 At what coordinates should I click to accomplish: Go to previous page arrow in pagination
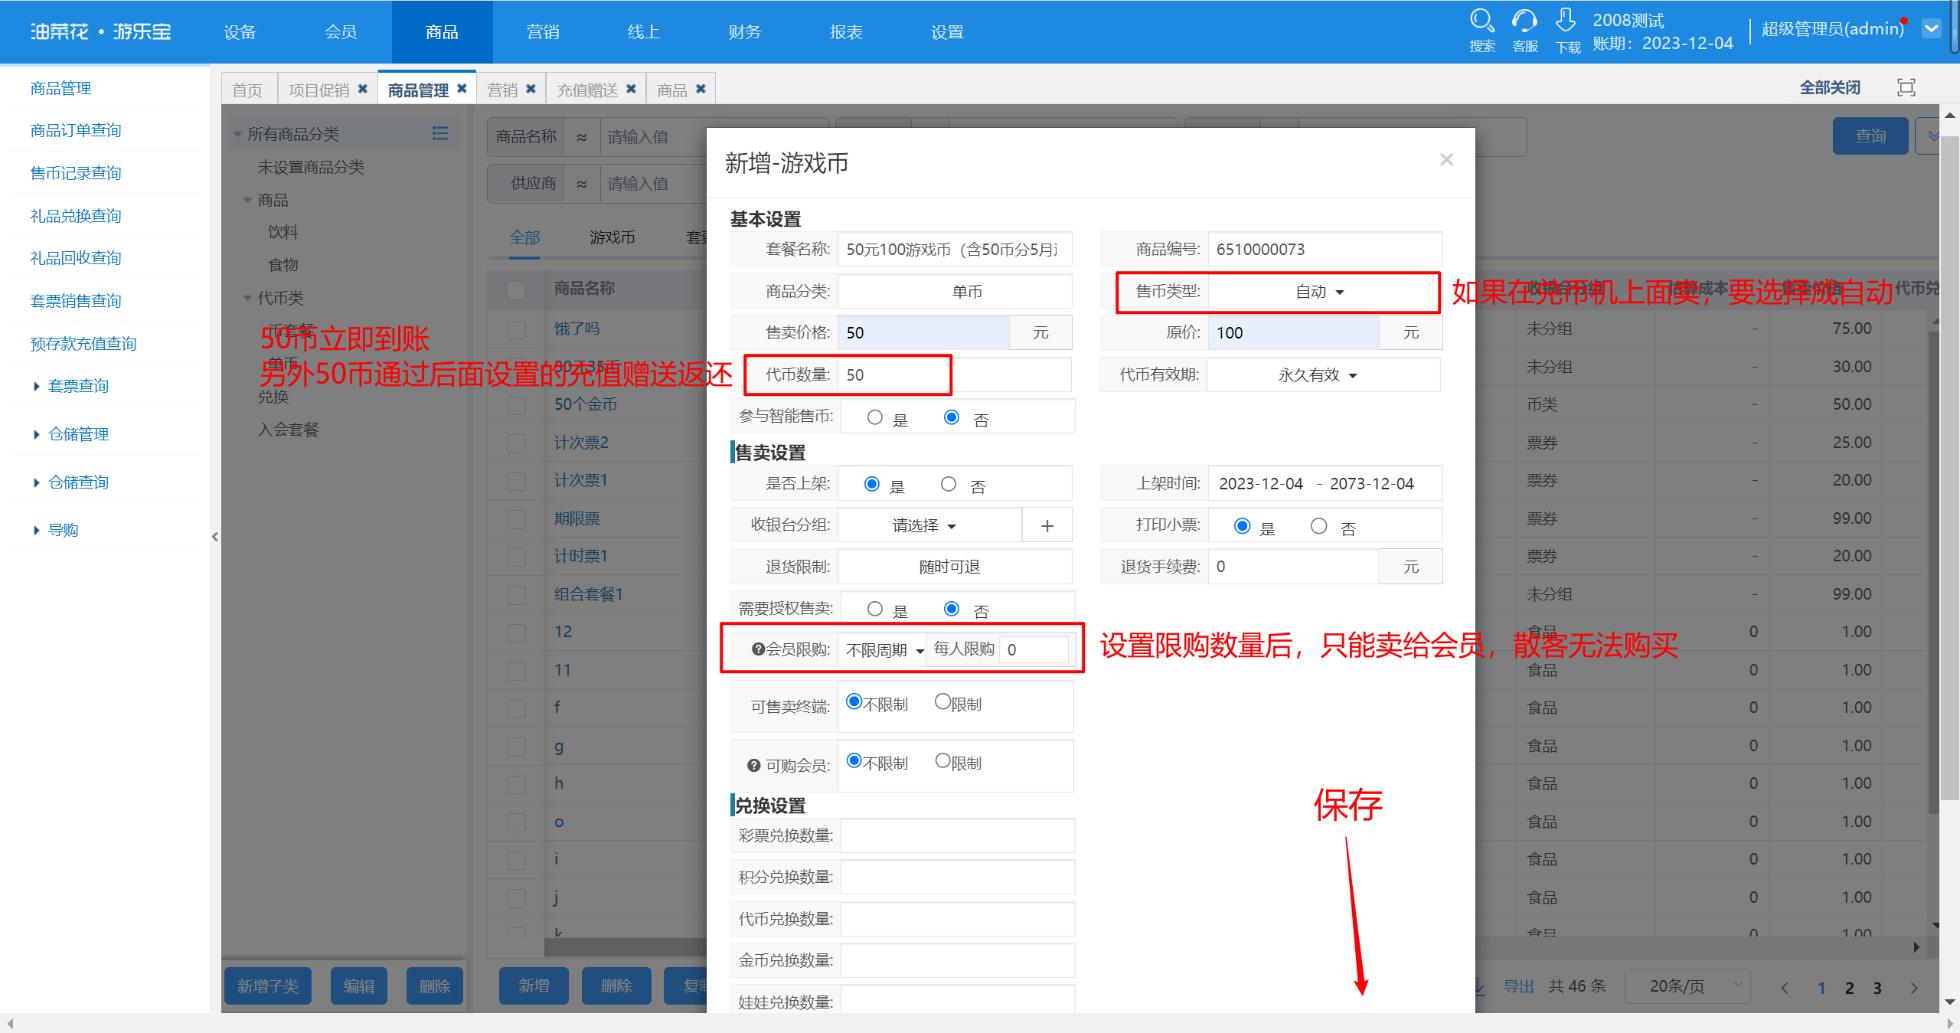point(1785,988)
